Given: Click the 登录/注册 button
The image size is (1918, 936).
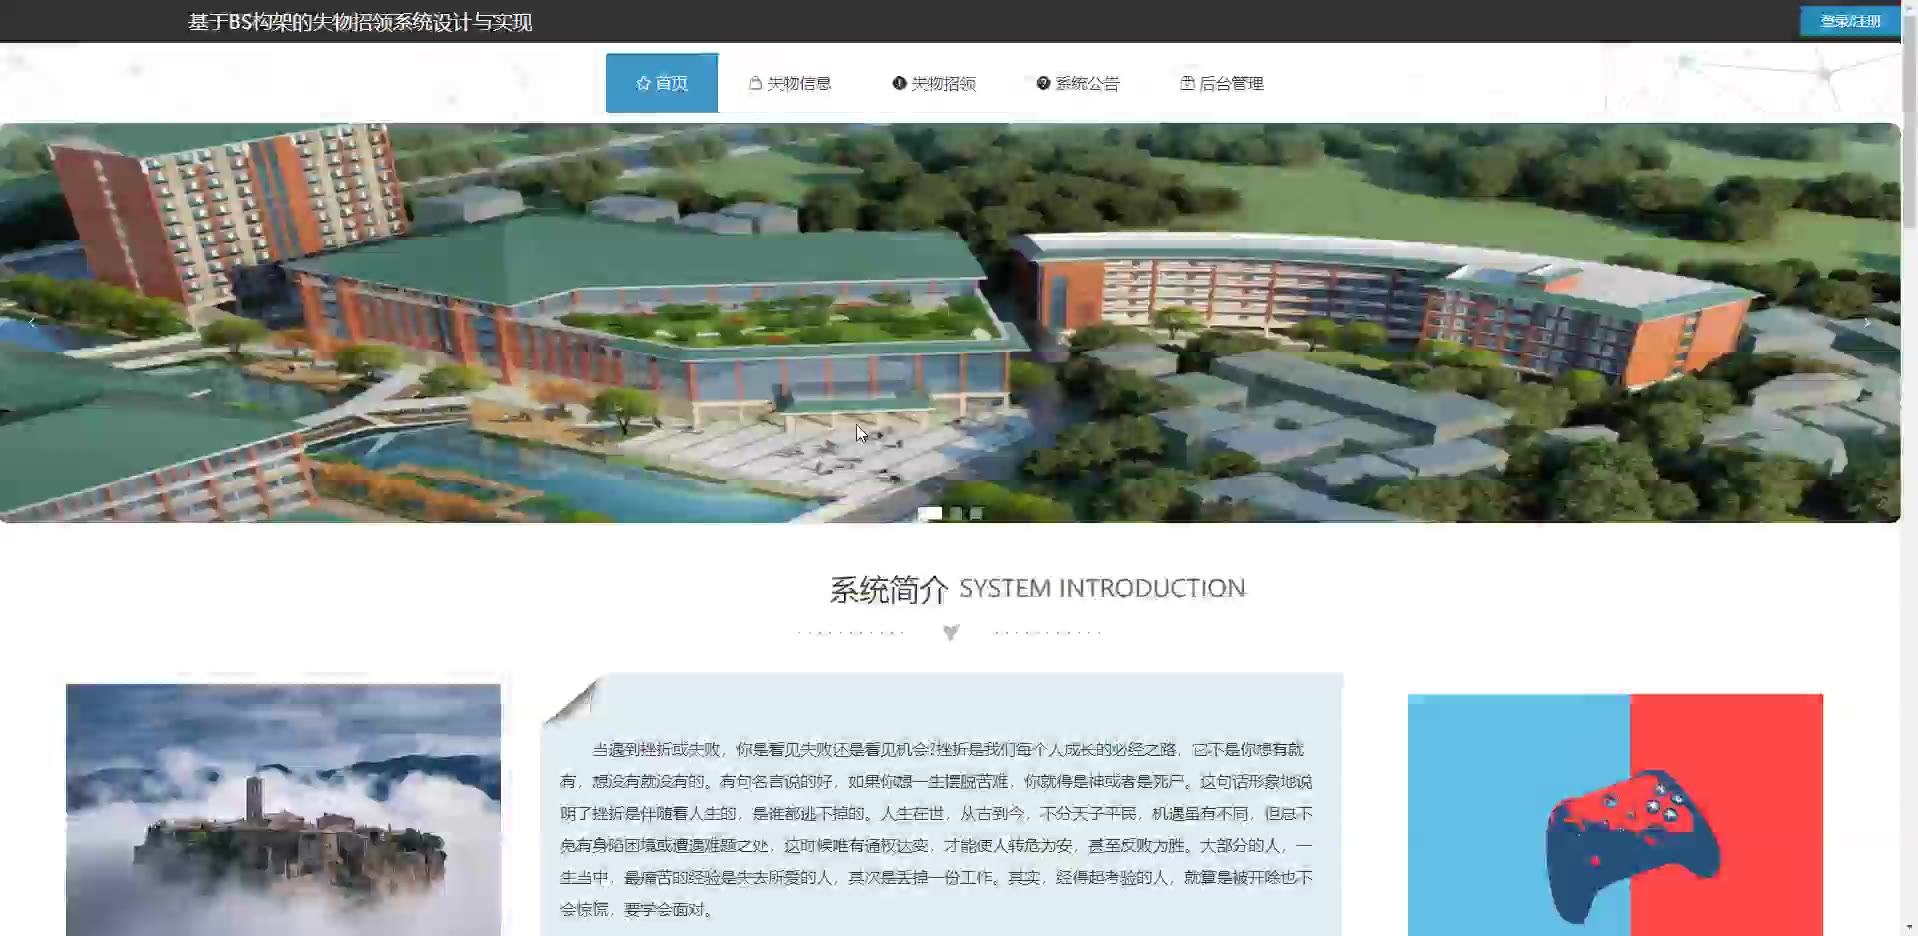Looking at the screenshot, I should tap(1850, 21).
